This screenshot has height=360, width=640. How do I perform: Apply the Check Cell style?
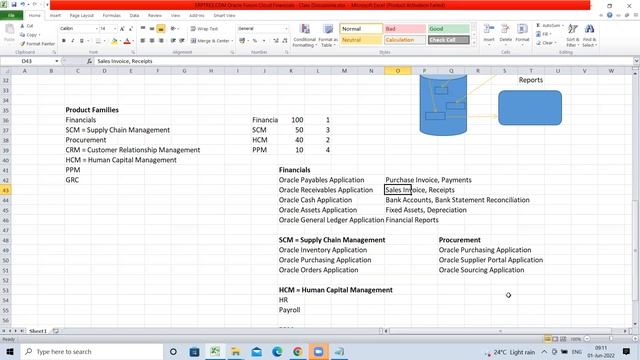pyautogui.click(x=448, y=40)
